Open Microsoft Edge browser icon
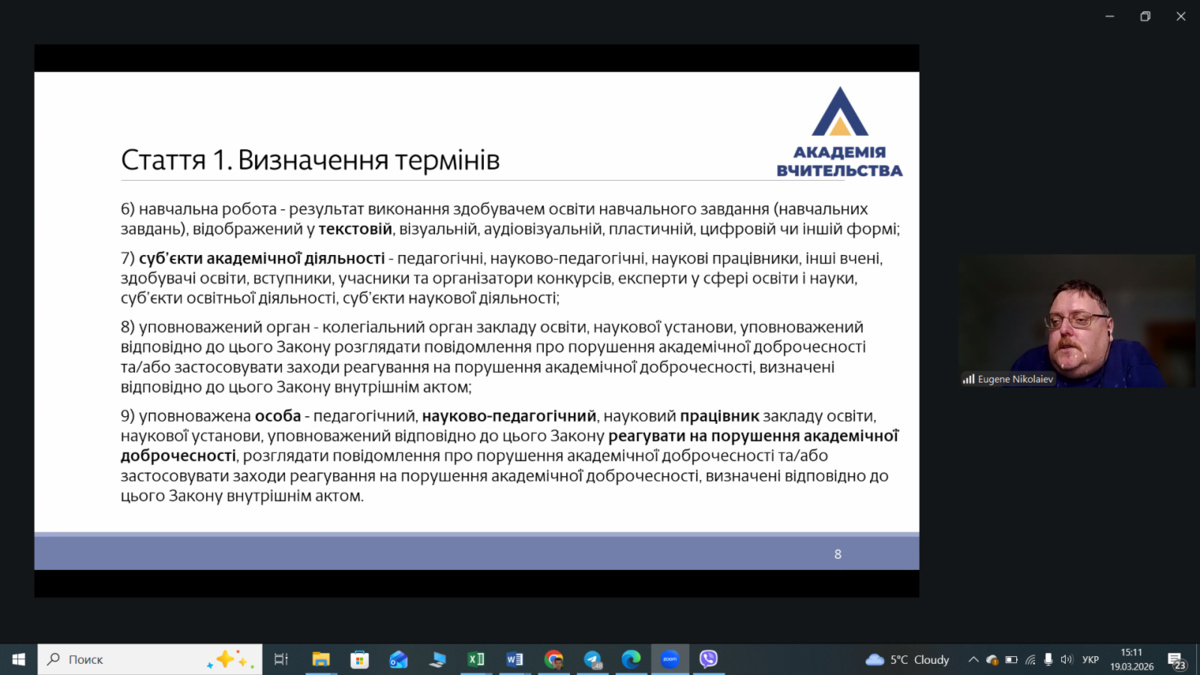This screenshot has width=1200, height=675. pyautogui.click(x=631, y=659)
